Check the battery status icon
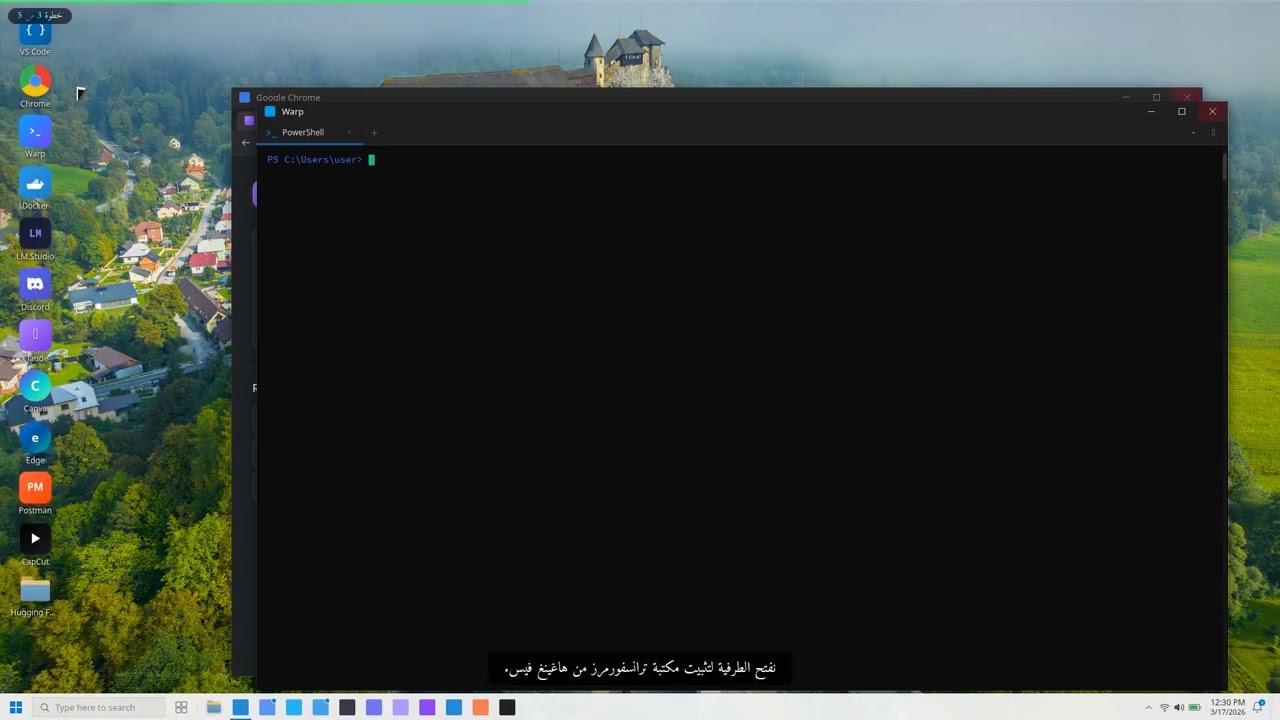The height and width of the screenshot is (720, 1280). [1194, 707]
